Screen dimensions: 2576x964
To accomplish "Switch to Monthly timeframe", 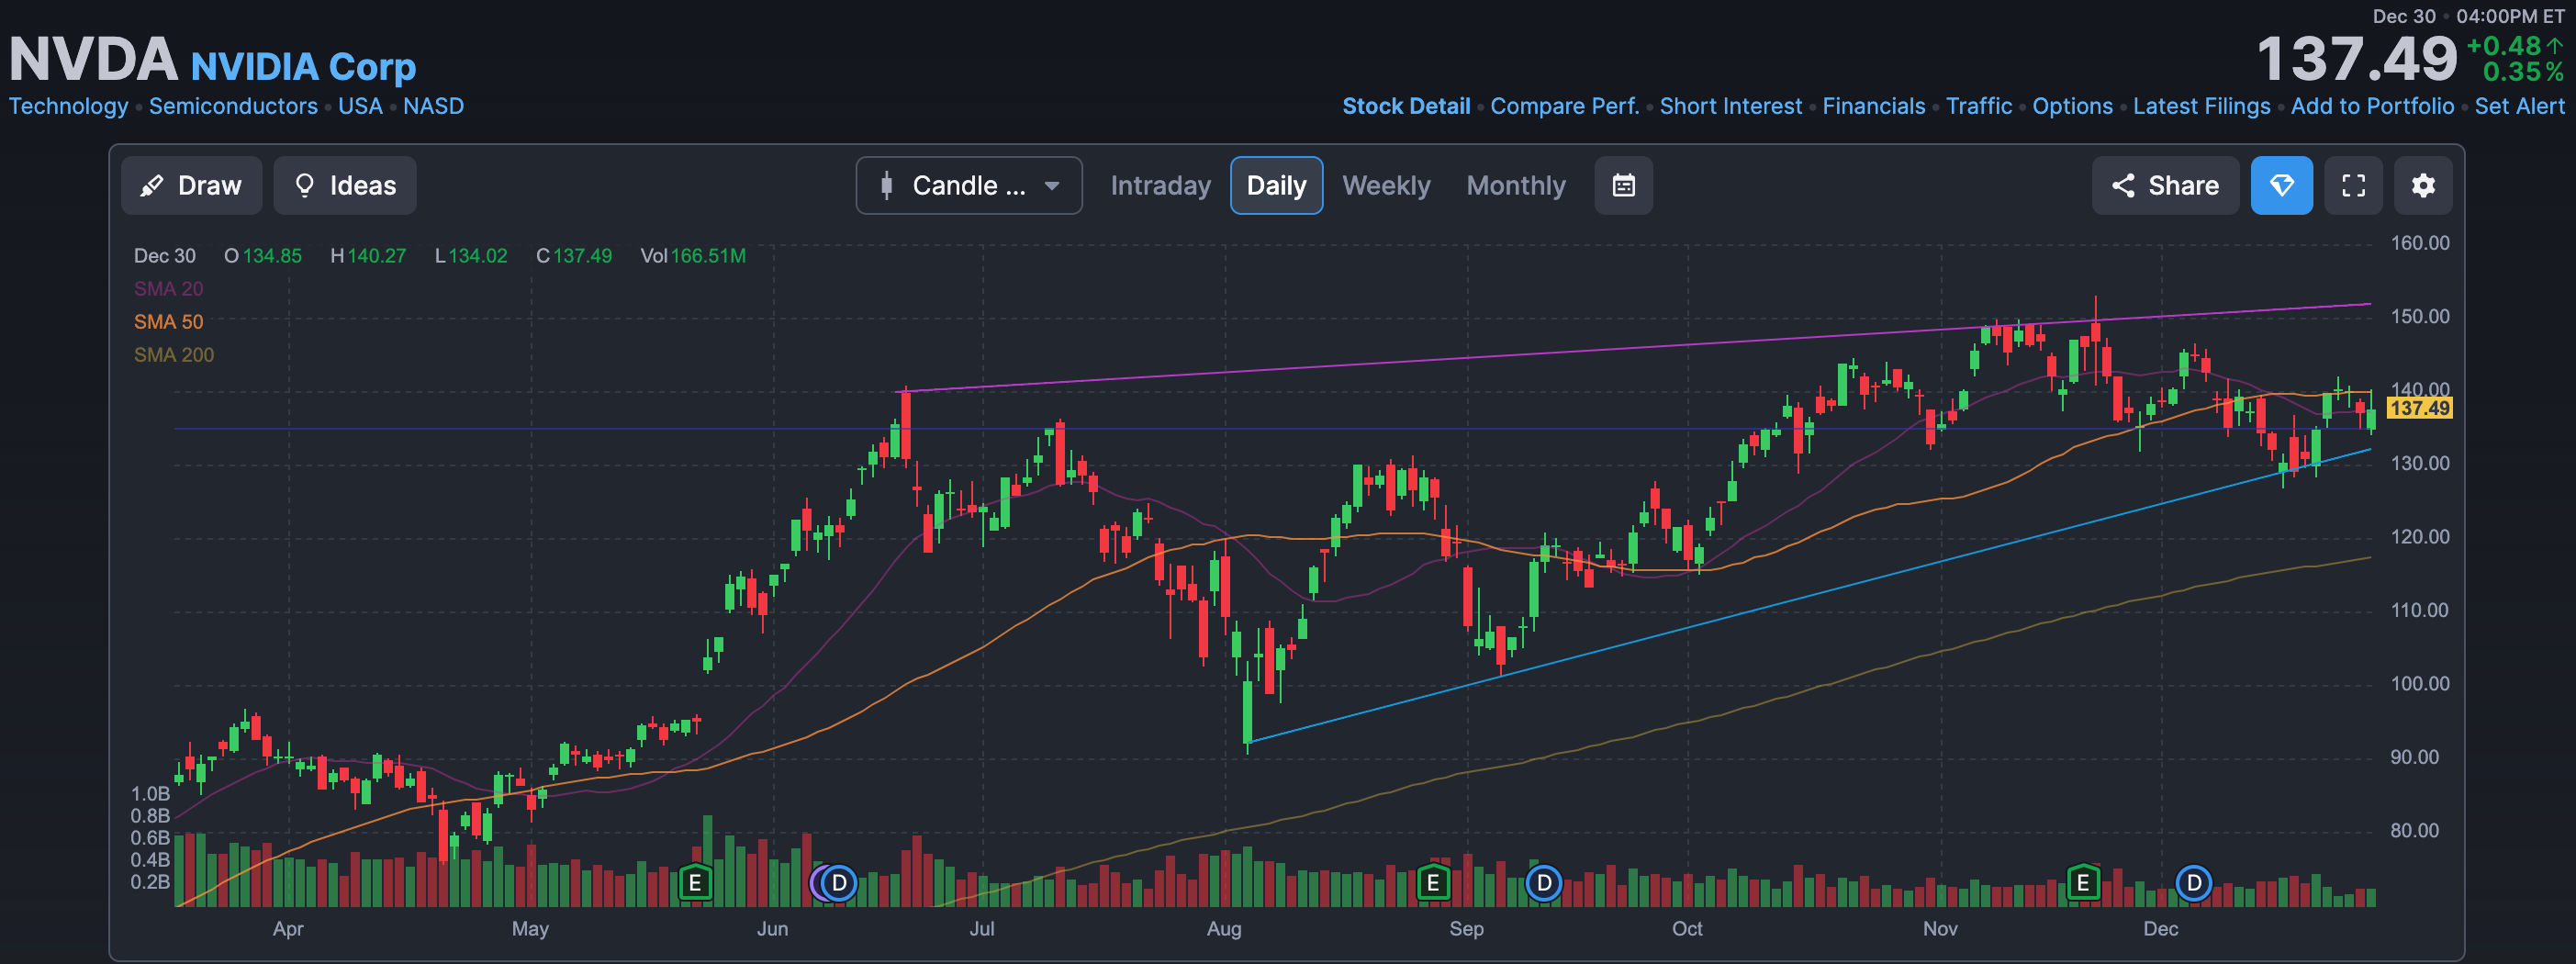I will (1516, 185).
